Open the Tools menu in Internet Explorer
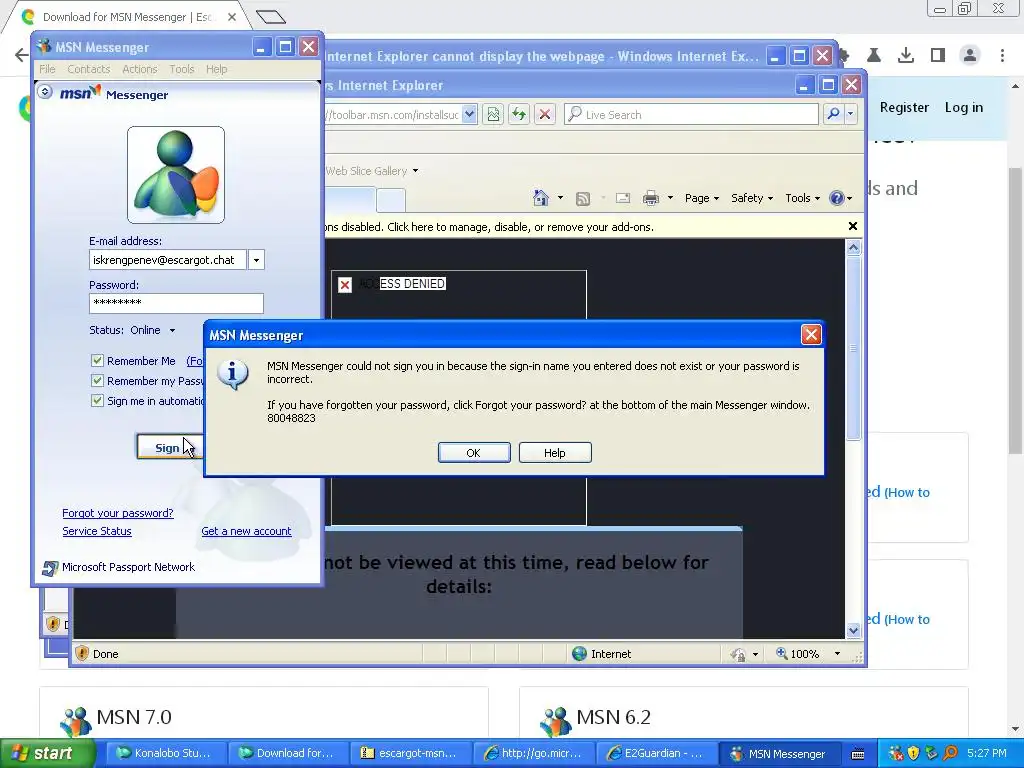1024x768 pixels. (x=803, y=198)
